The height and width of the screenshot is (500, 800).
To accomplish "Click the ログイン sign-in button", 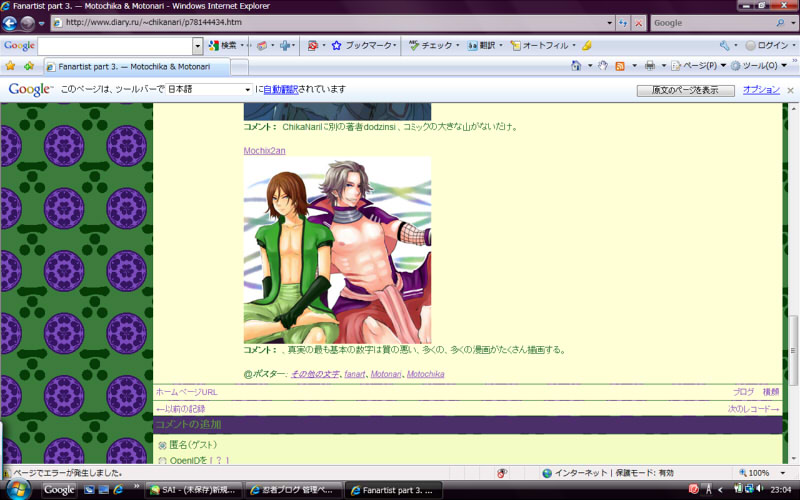I will pyautogui.click(x=767, y=45).
